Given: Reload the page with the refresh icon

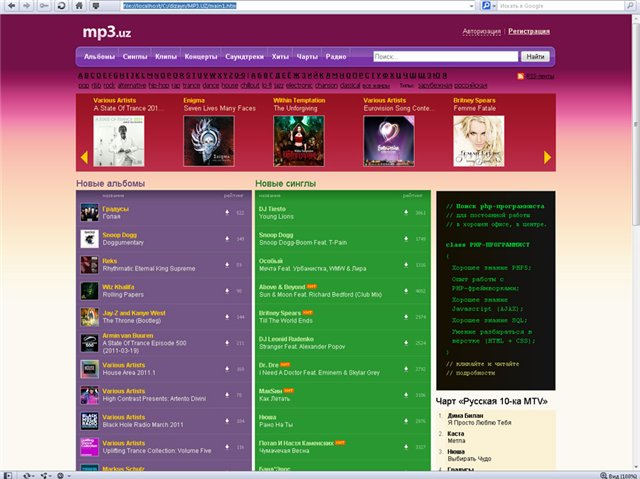Looking at the screenshot, I should pos(61,6).
